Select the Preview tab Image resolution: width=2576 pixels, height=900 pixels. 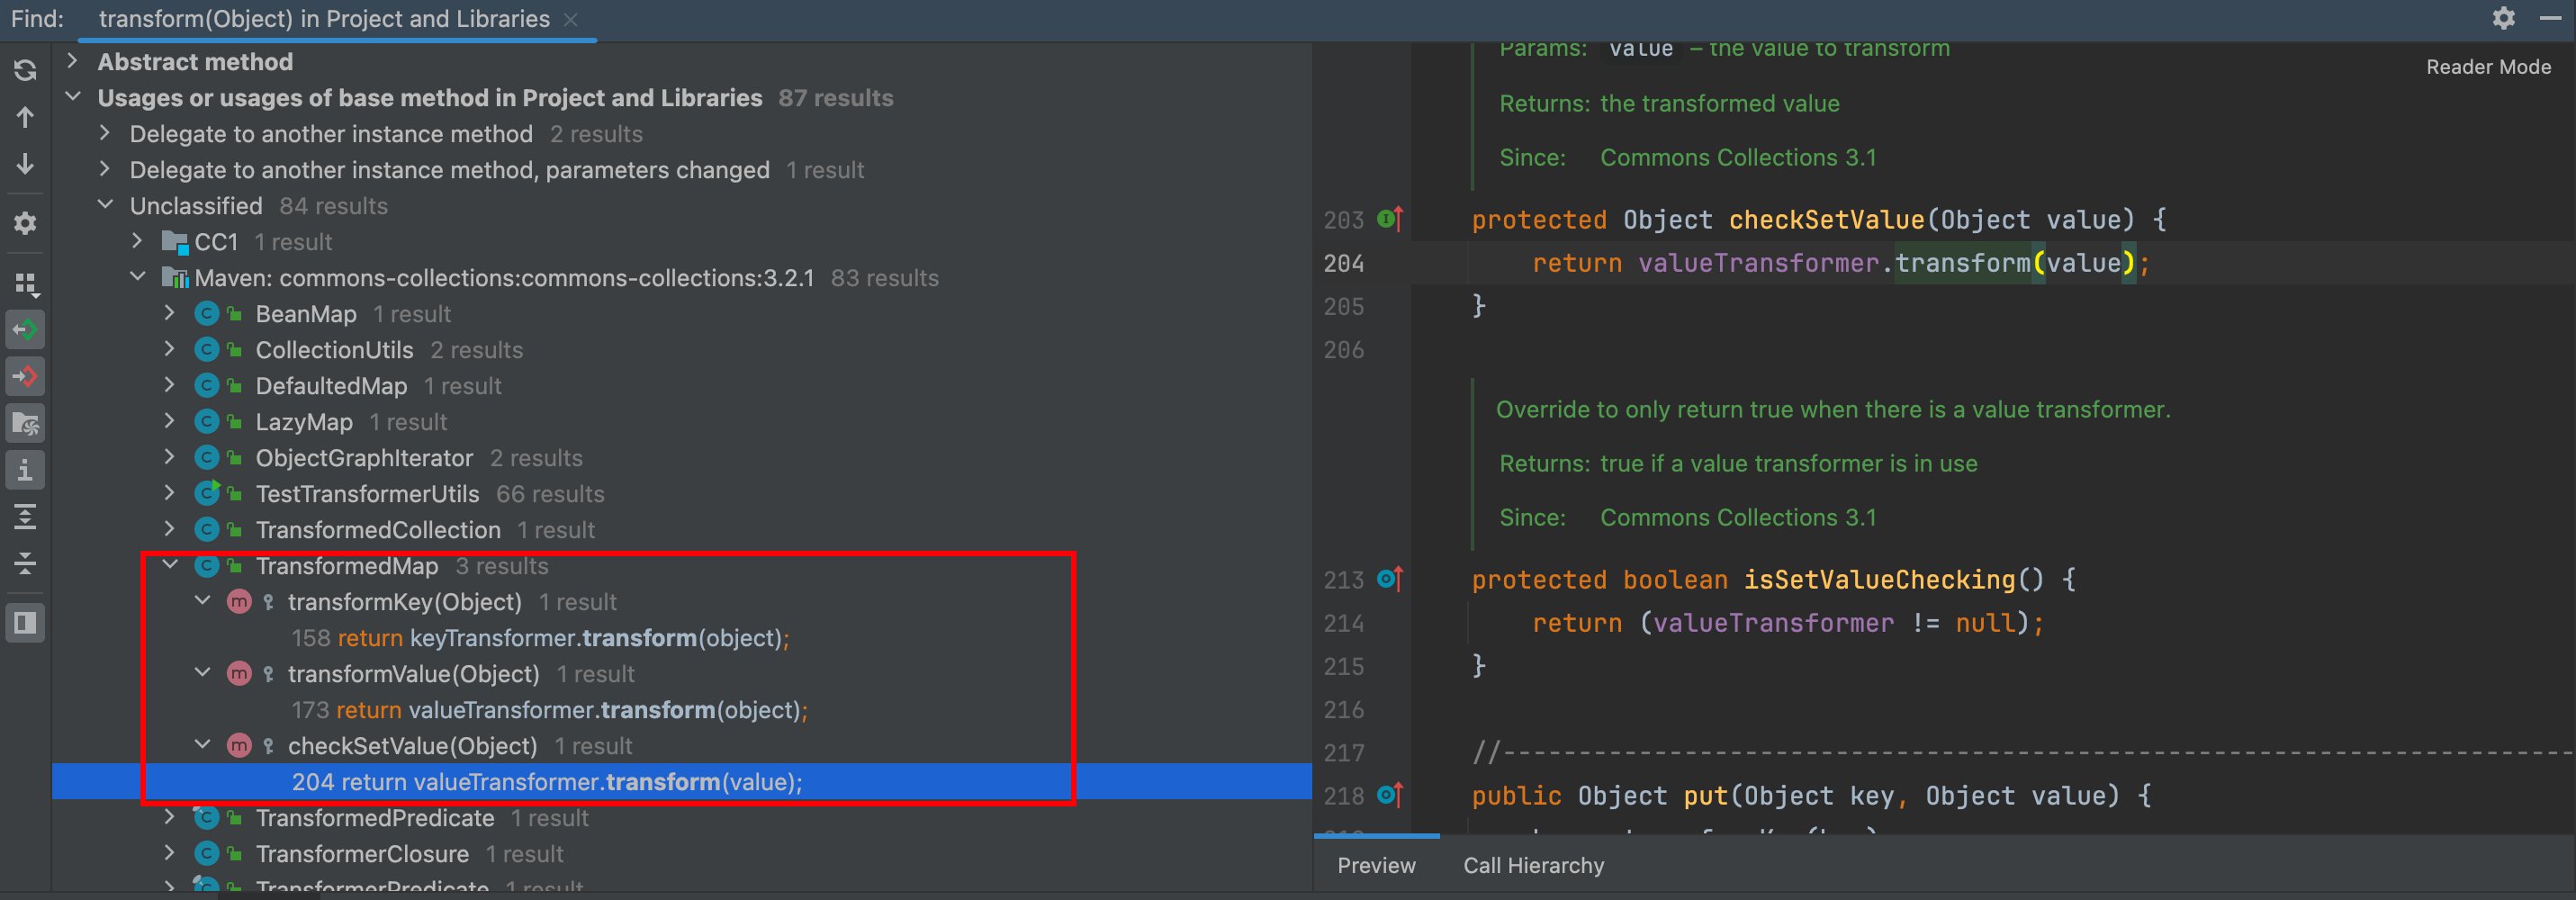coord(1376,865)
